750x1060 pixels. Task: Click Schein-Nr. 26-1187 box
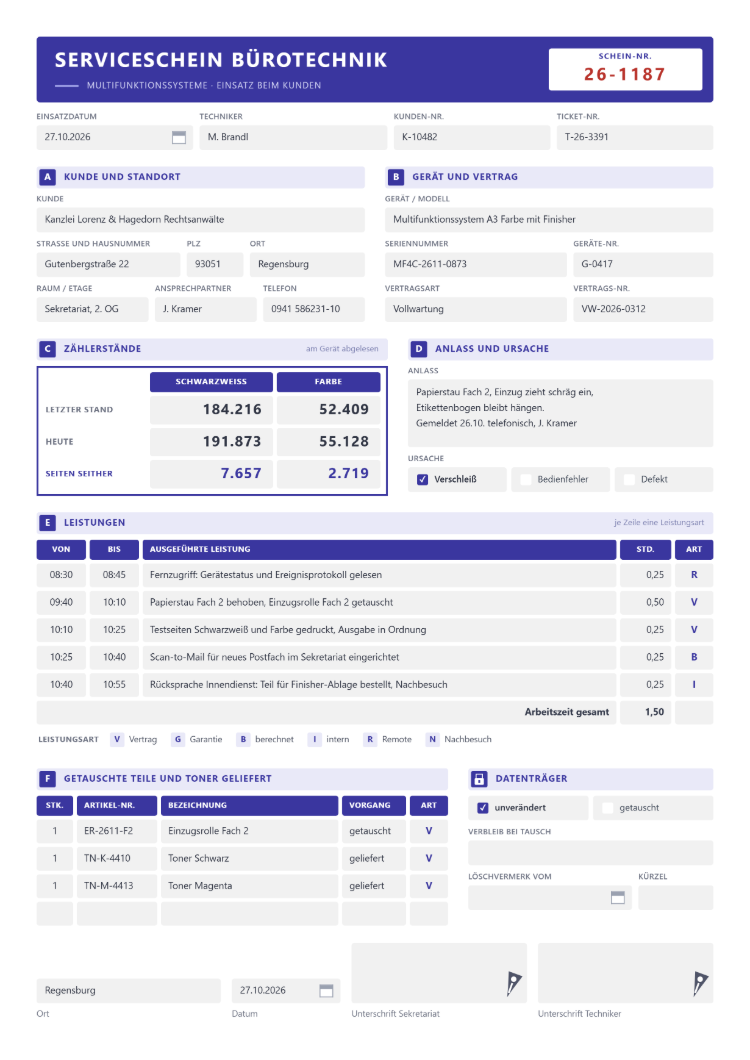click(626, 69)
